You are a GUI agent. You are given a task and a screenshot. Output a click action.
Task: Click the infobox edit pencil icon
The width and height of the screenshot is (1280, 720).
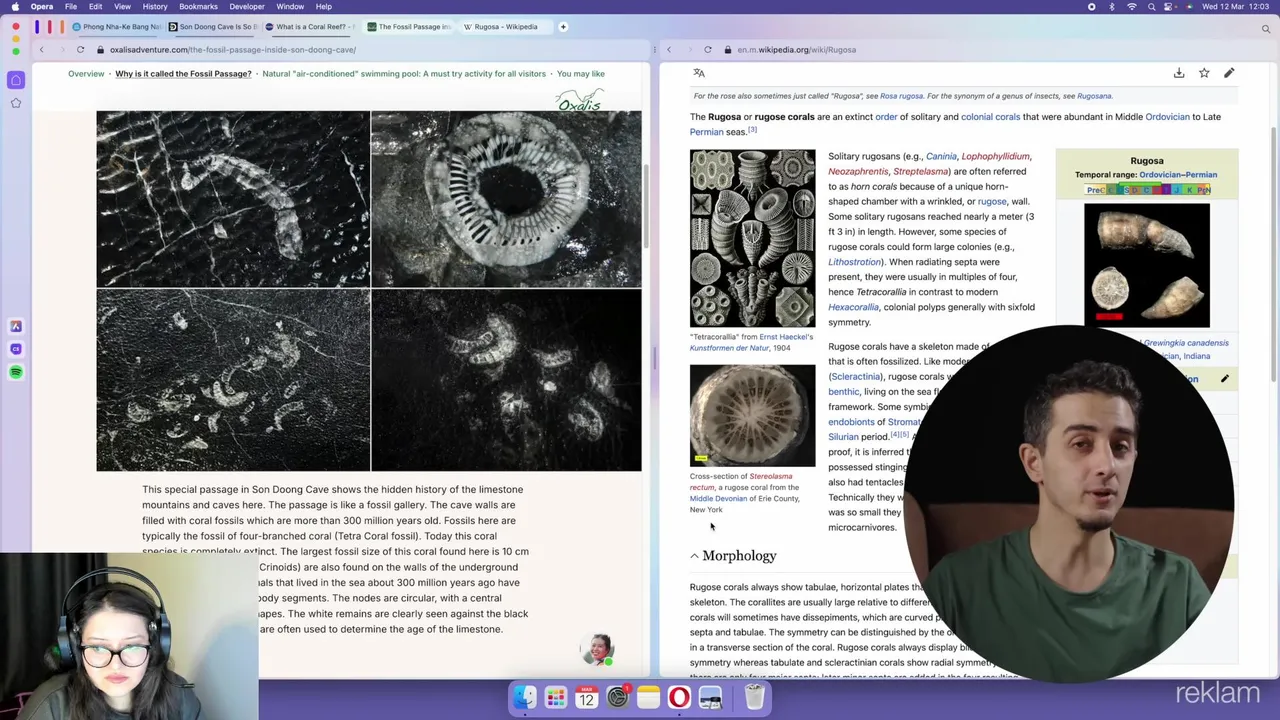pos(1224,379)
